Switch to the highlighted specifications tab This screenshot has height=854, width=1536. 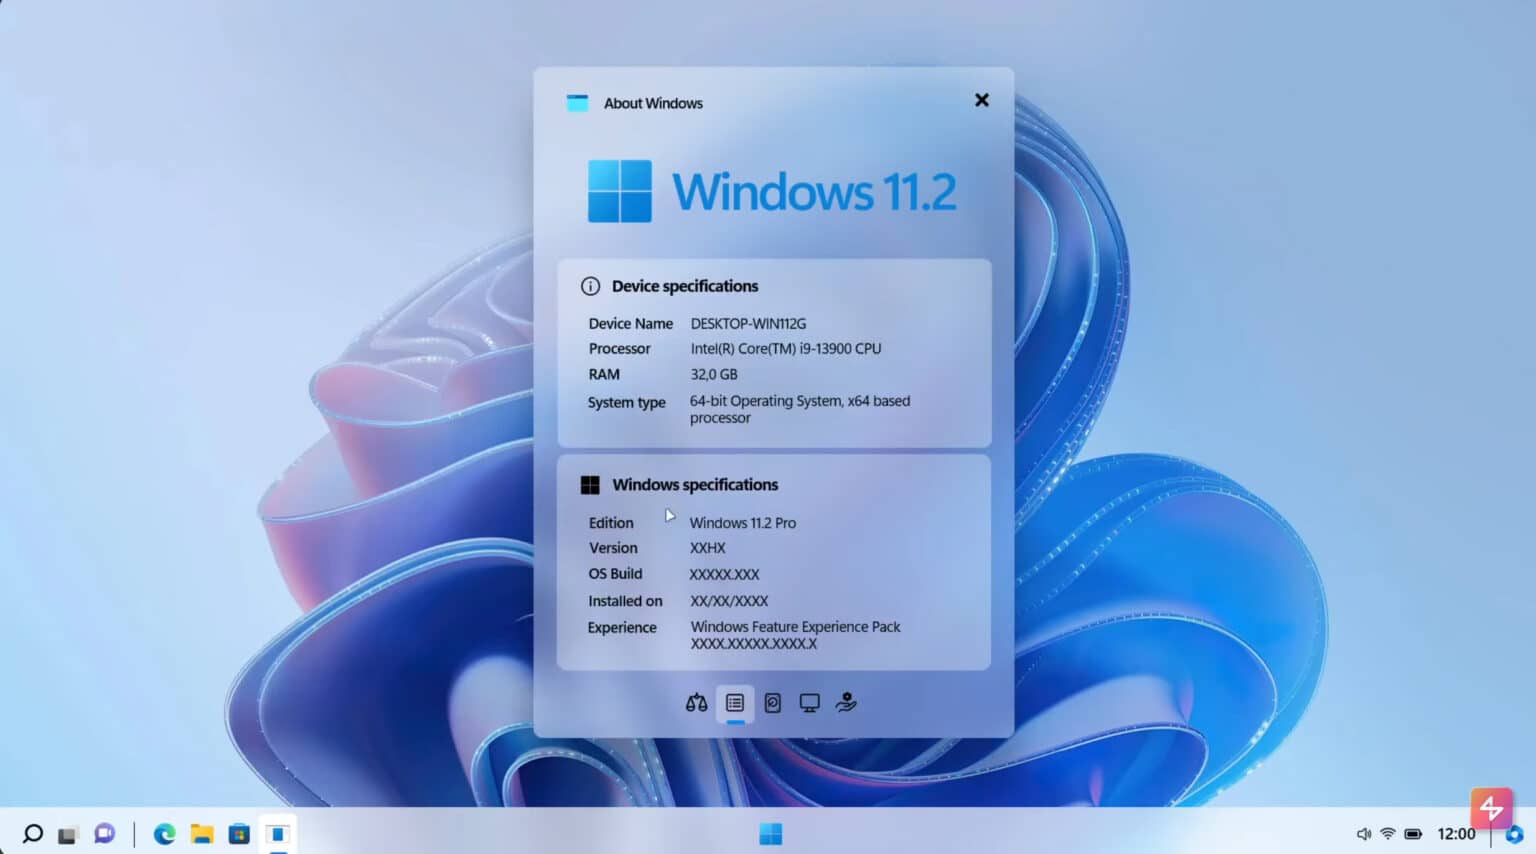point(735,703)
